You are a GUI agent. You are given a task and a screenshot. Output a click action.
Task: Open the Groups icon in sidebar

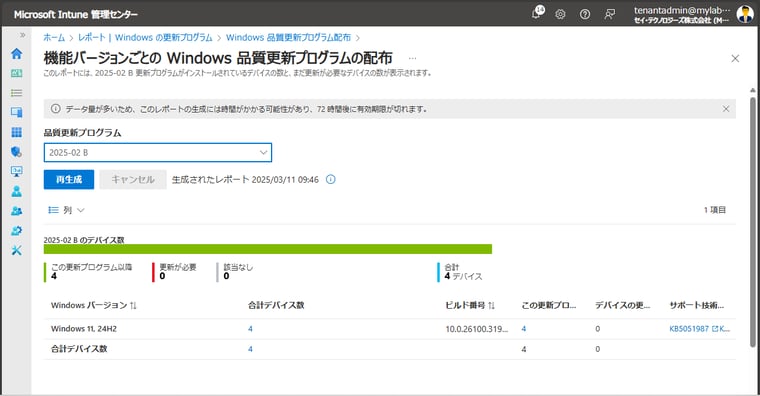16,211
